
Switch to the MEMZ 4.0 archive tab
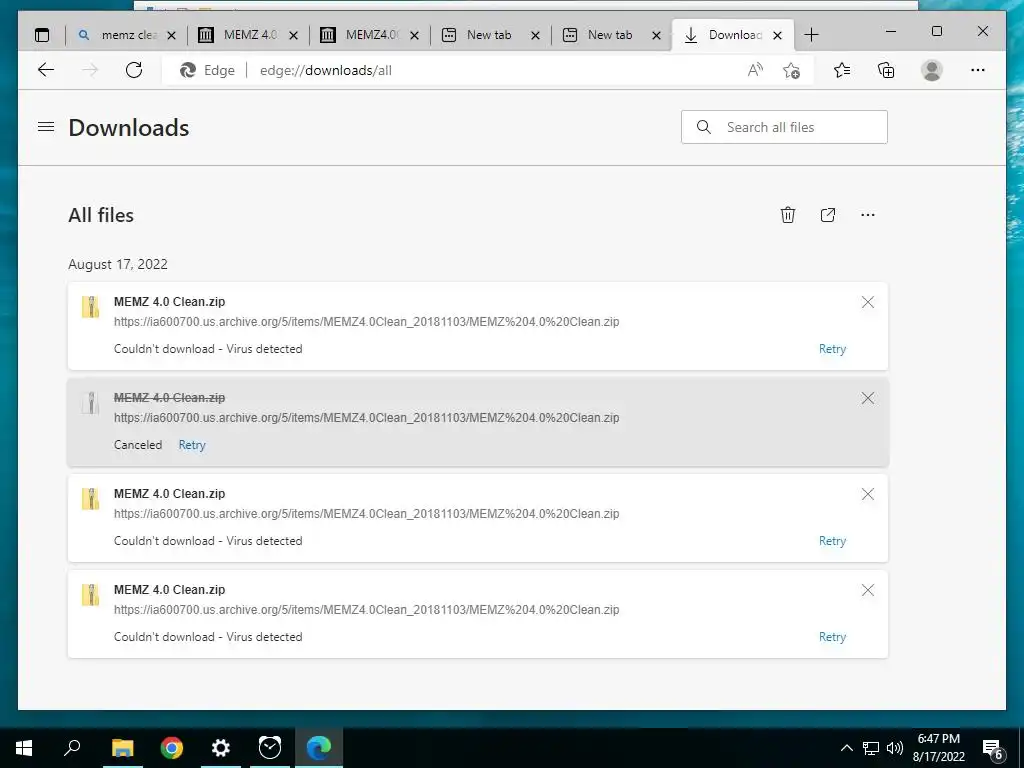coord(248,35)
